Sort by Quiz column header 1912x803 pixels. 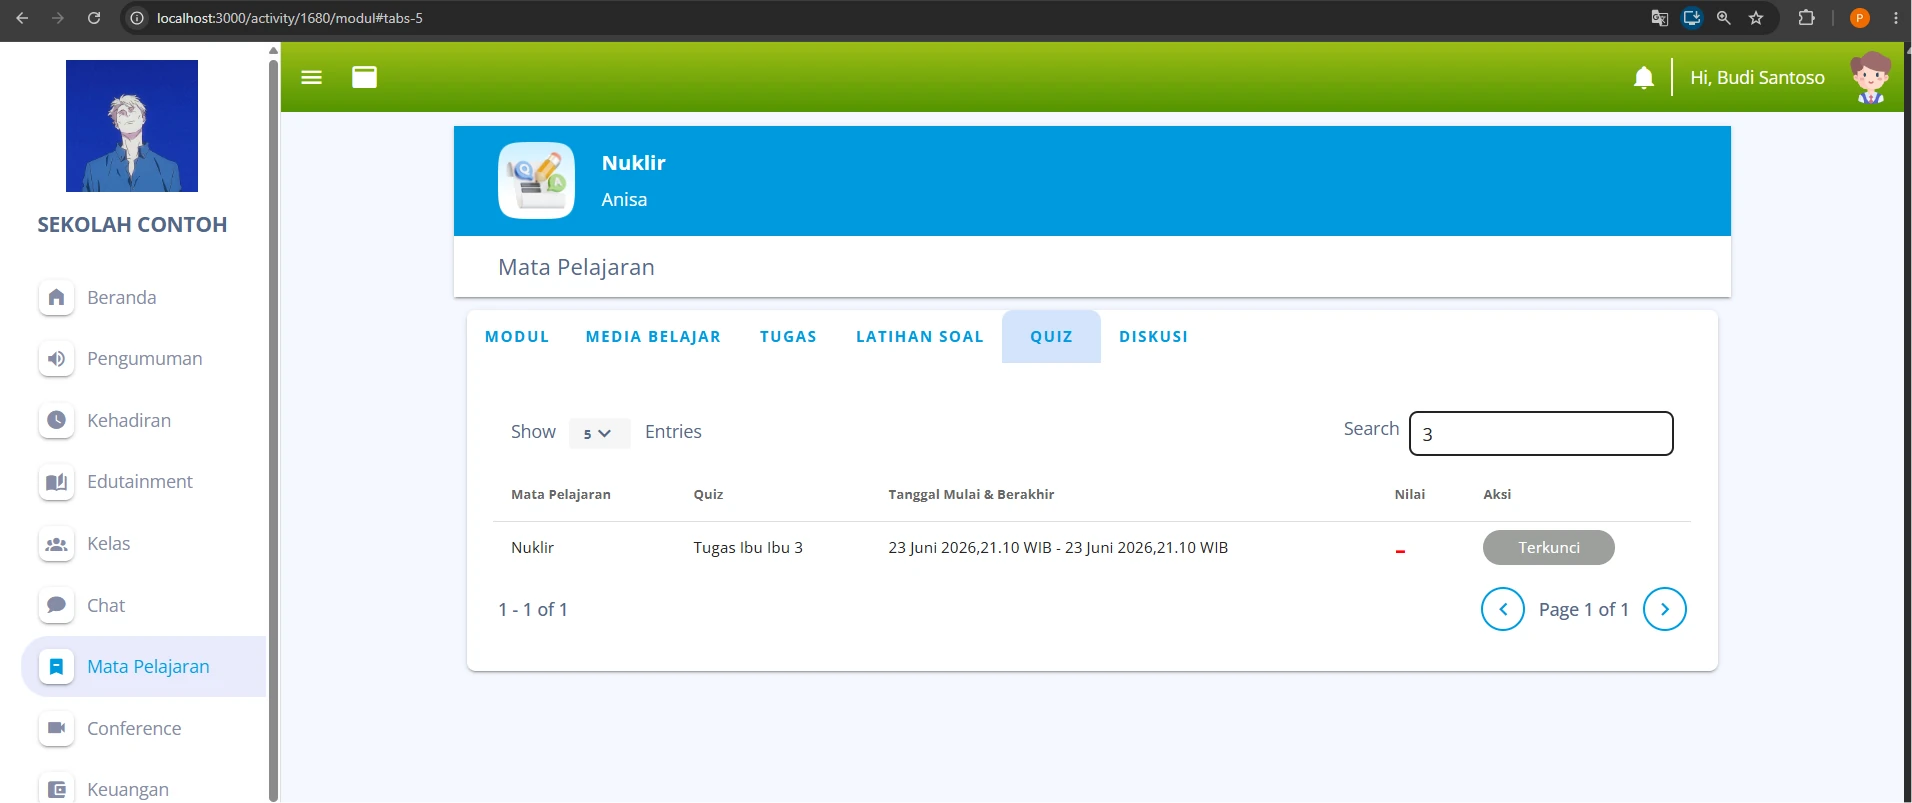[708, 494]
